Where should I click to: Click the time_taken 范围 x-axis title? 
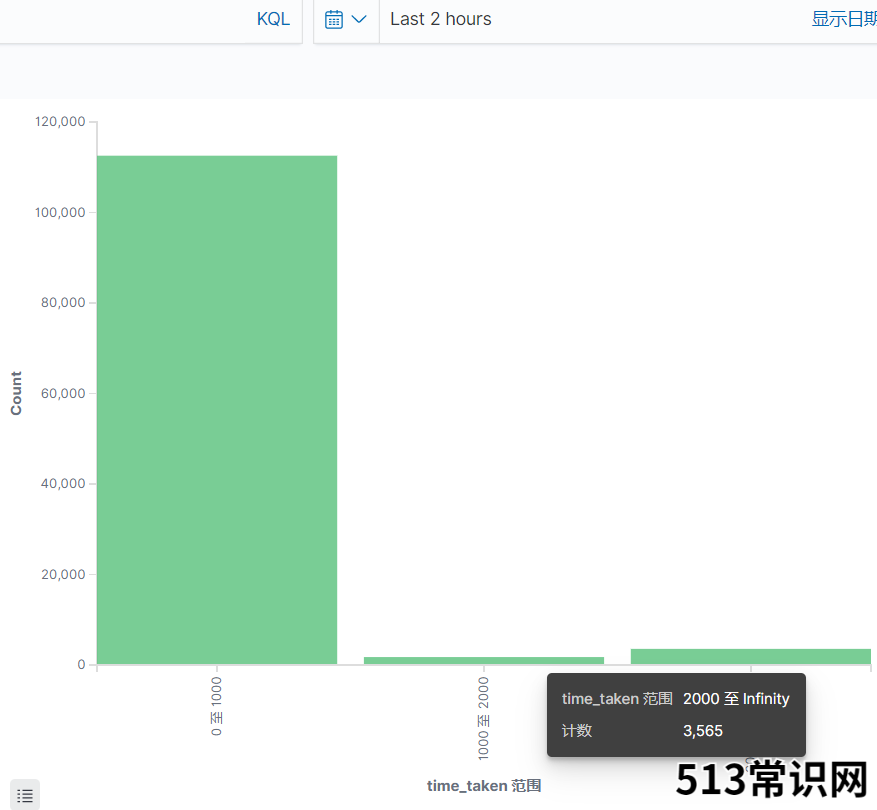(483, 786)
